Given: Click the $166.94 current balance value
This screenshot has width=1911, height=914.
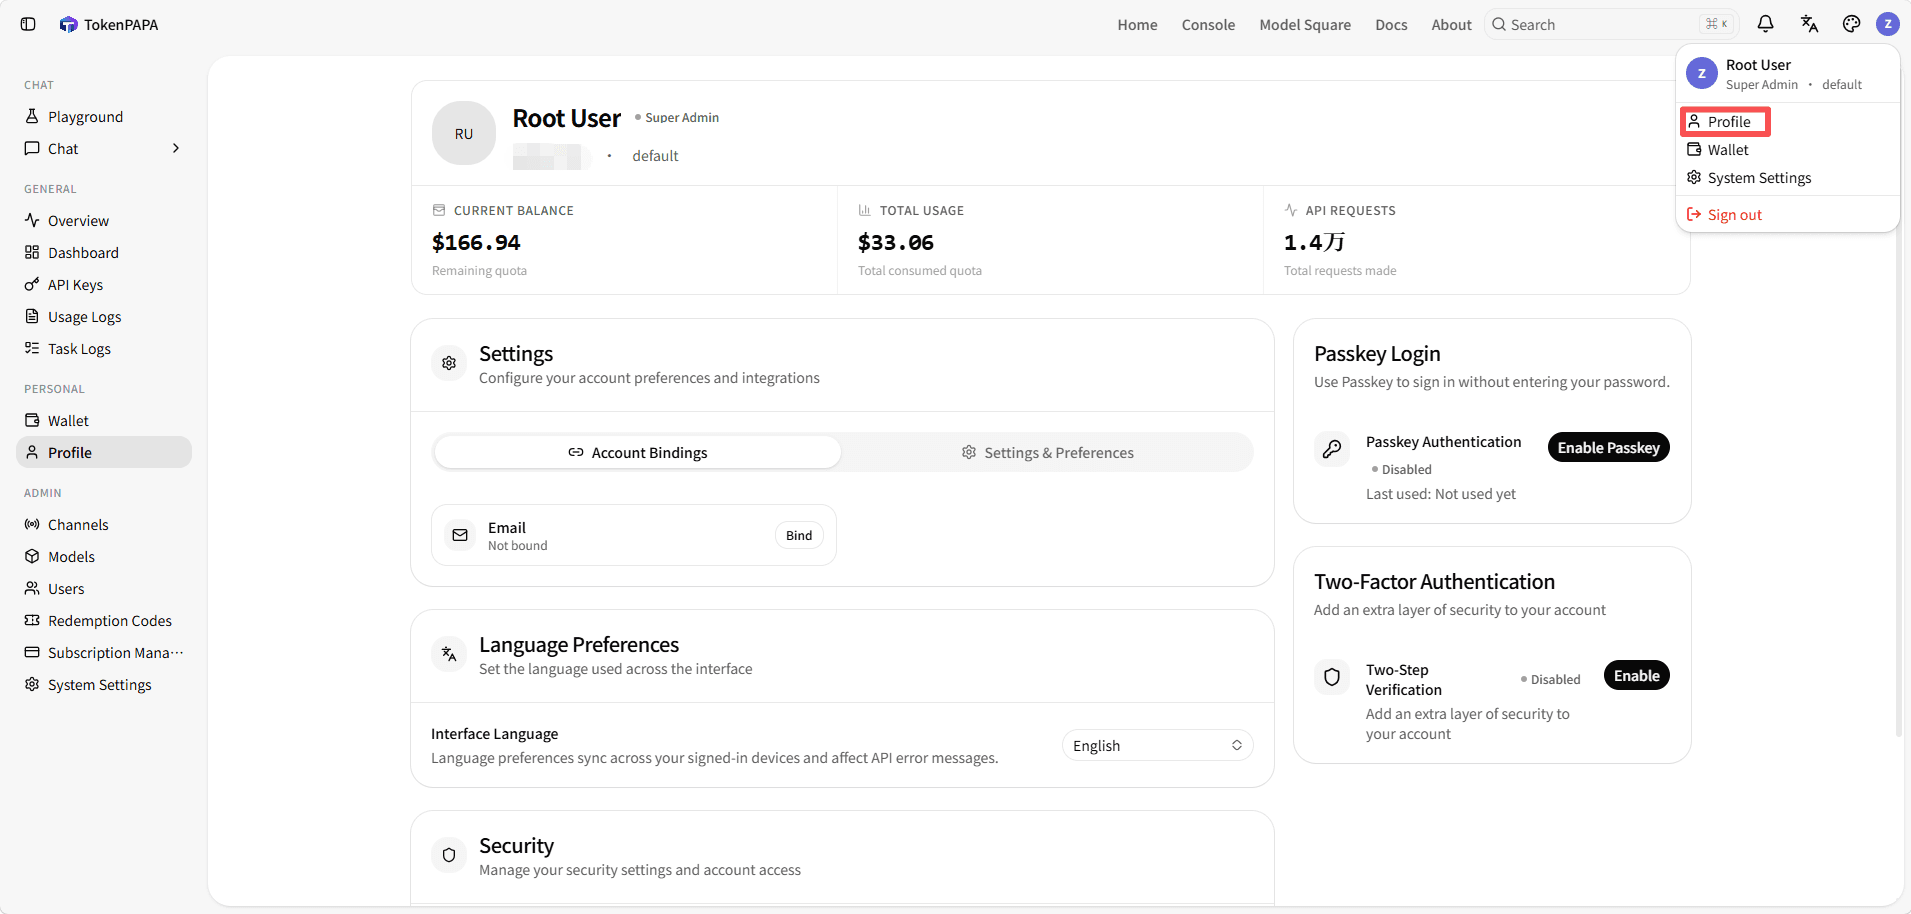Looking at the screenshot, I should click(476, 243).
